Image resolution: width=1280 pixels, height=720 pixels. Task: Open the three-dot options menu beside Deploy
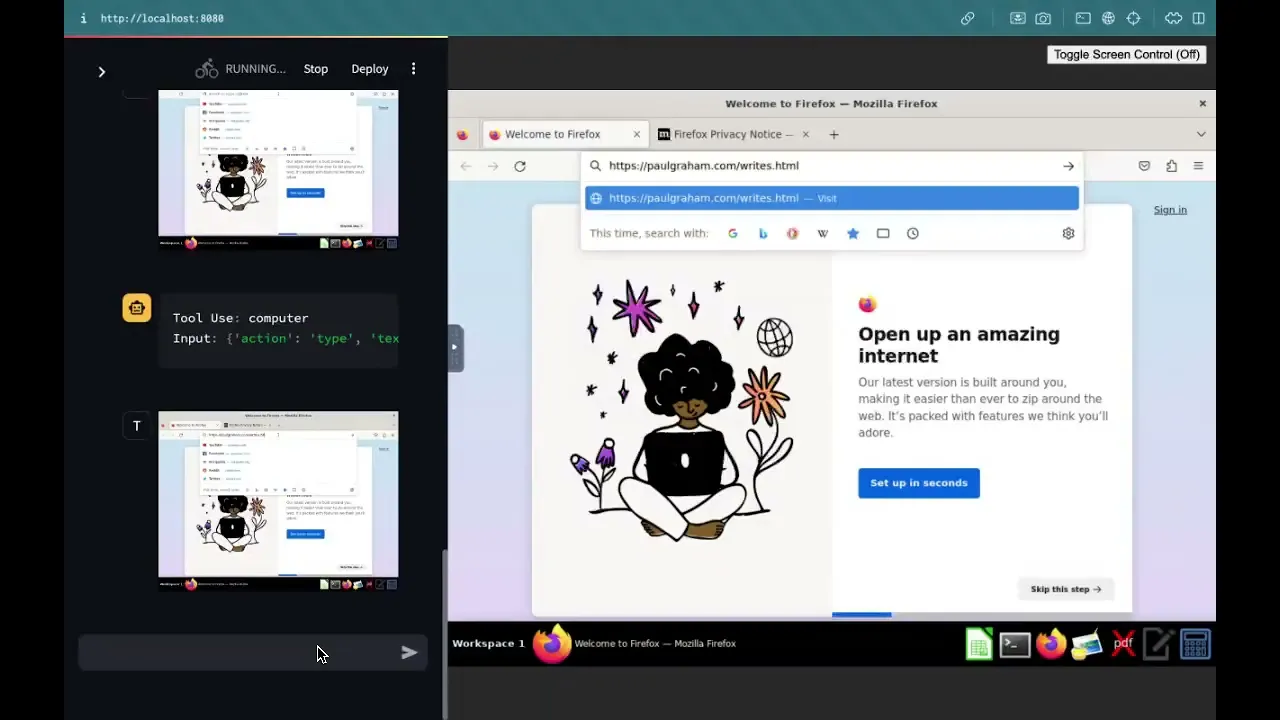413,69
